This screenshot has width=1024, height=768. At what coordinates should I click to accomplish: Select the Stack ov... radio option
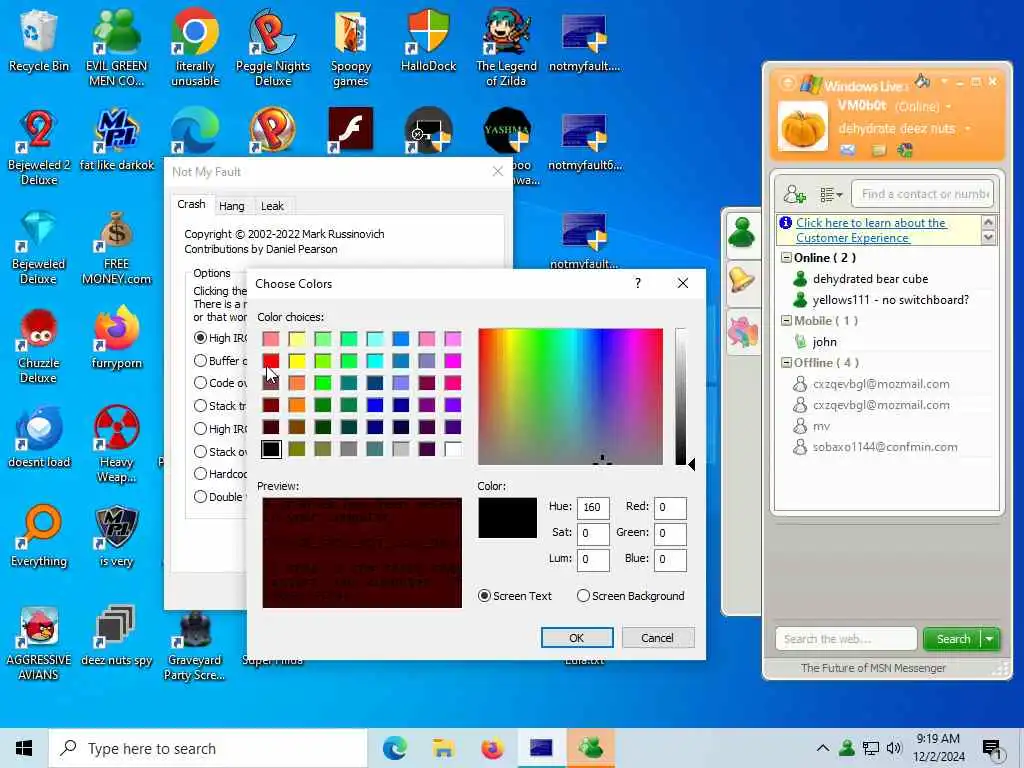[x=200, y=451]
